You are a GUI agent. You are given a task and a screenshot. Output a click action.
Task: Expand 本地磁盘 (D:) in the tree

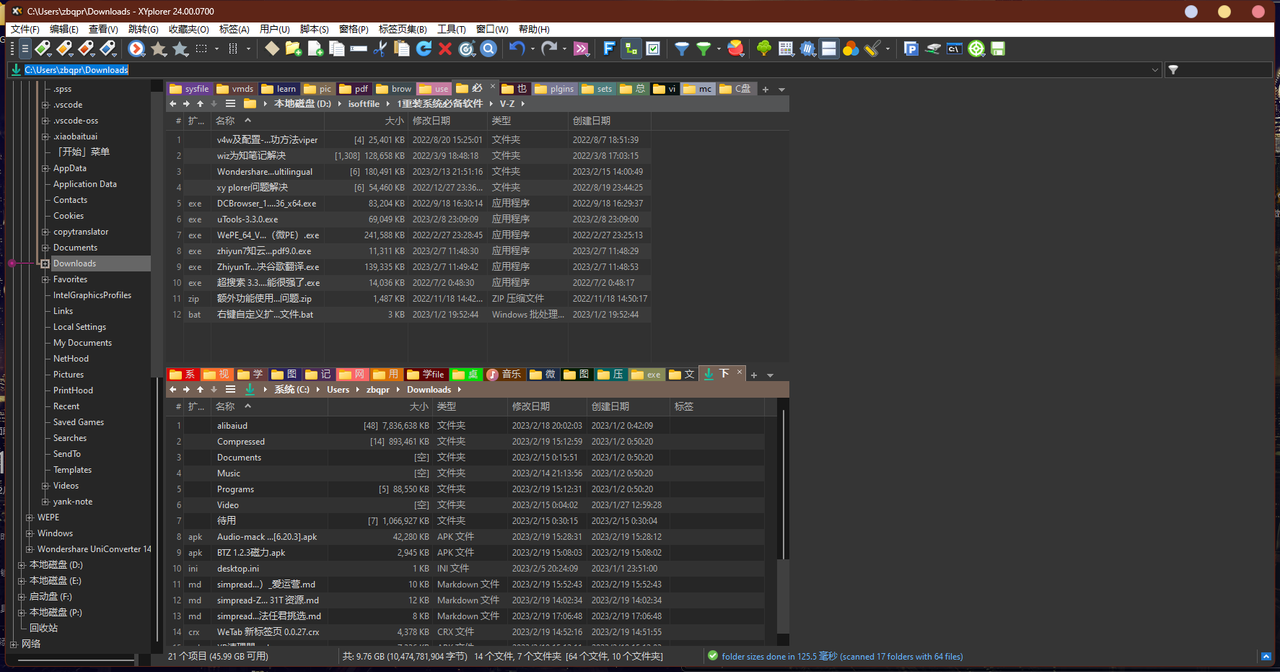[x=21, y=565]
